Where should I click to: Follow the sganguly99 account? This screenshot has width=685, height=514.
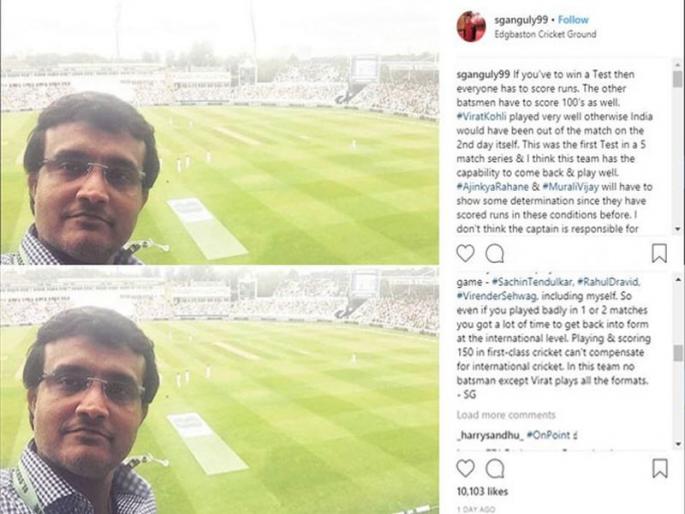click(x=573, y=20)
